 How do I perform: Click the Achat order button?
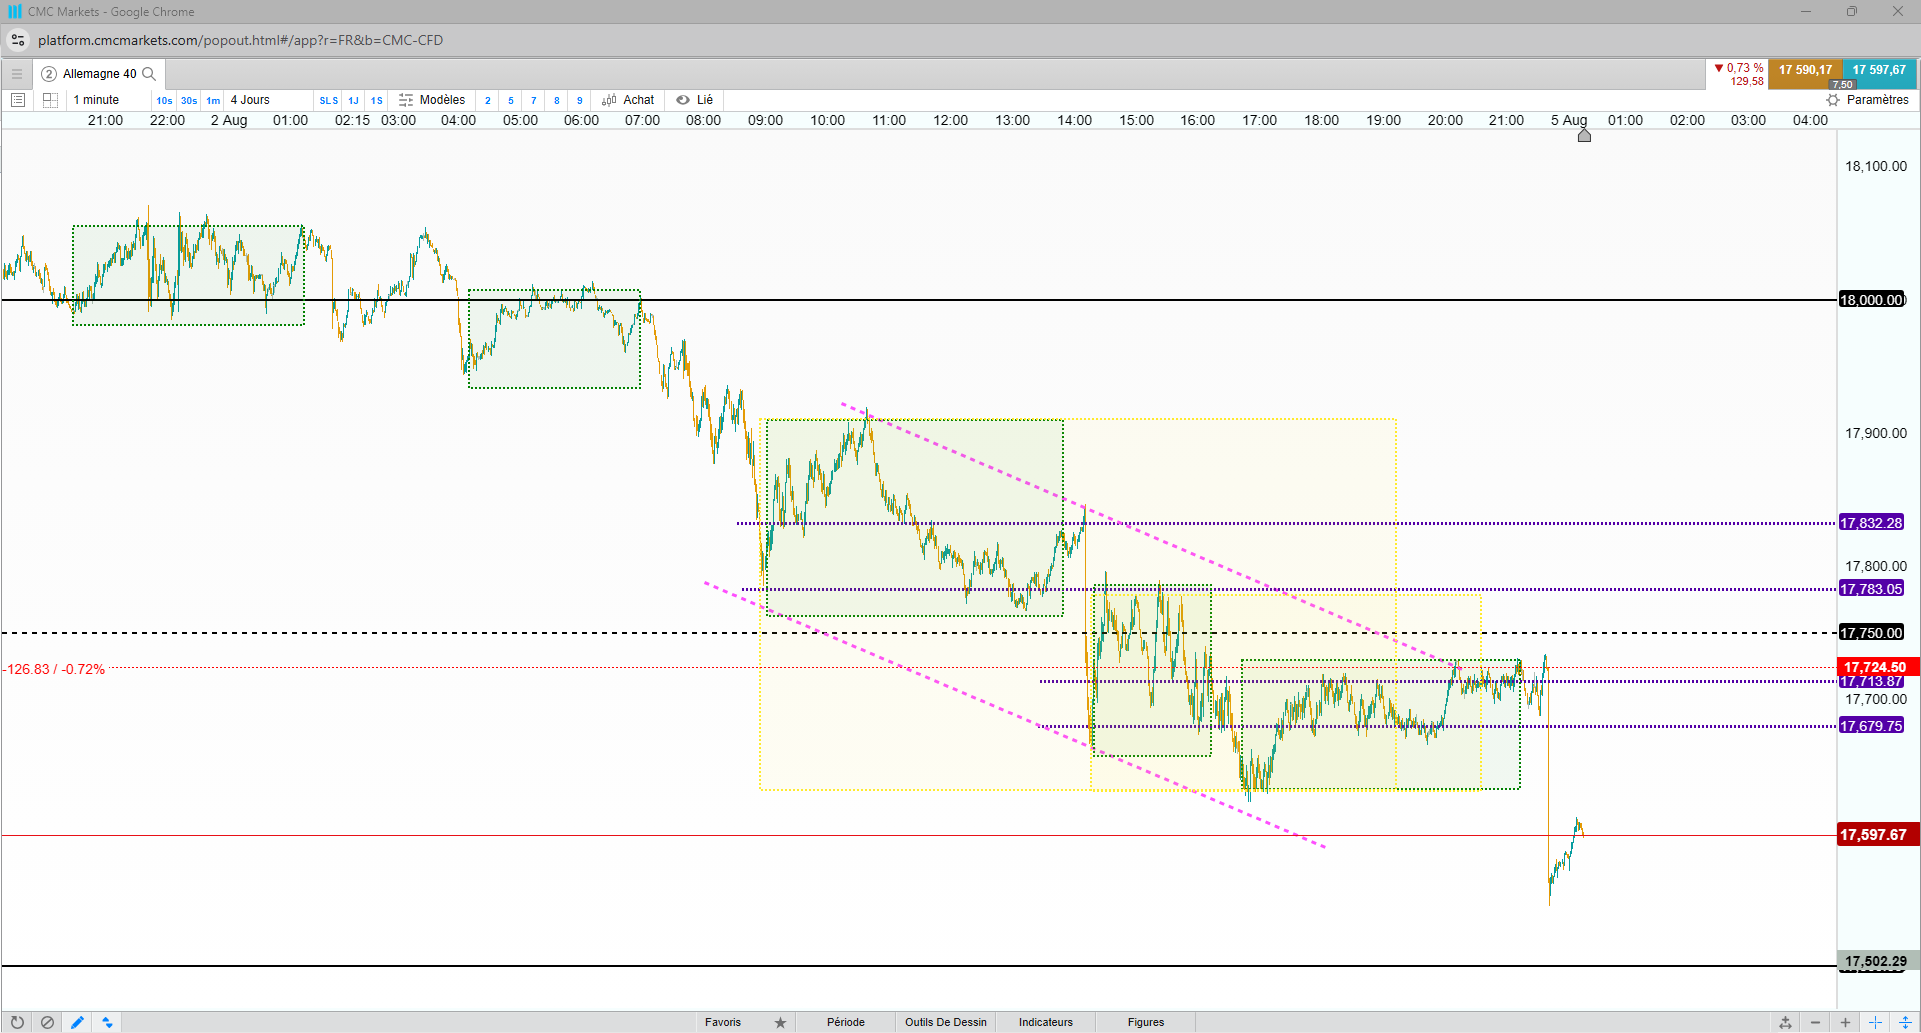tap(628, 100)
